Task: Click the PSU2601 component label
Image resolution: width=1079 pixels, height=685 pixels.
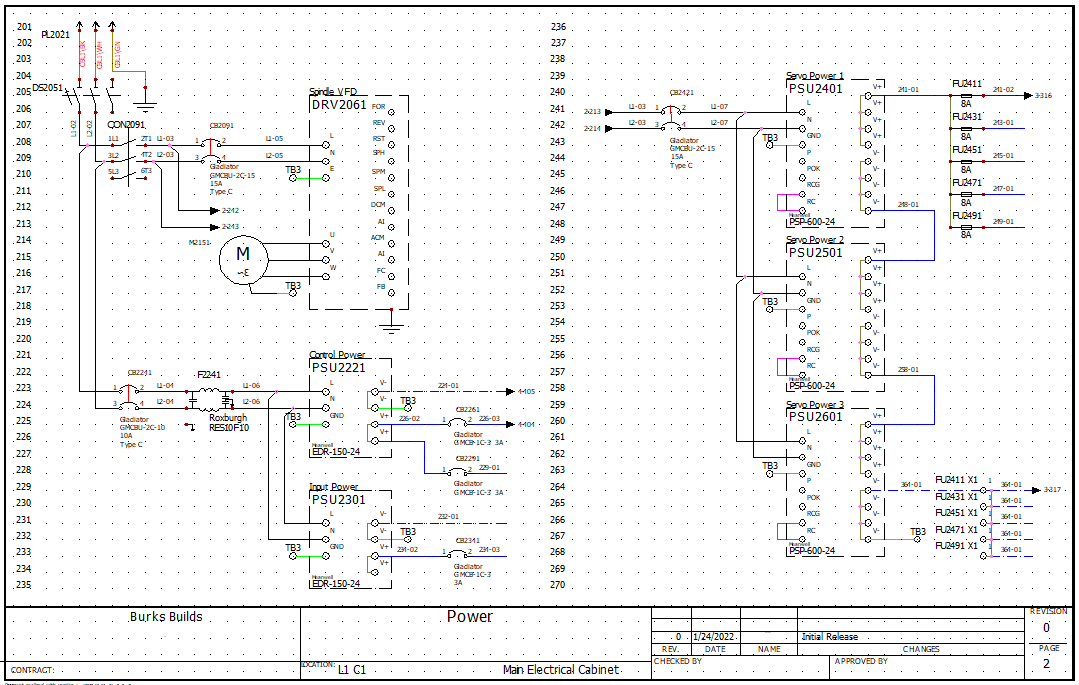Action: tap(815, 417)
